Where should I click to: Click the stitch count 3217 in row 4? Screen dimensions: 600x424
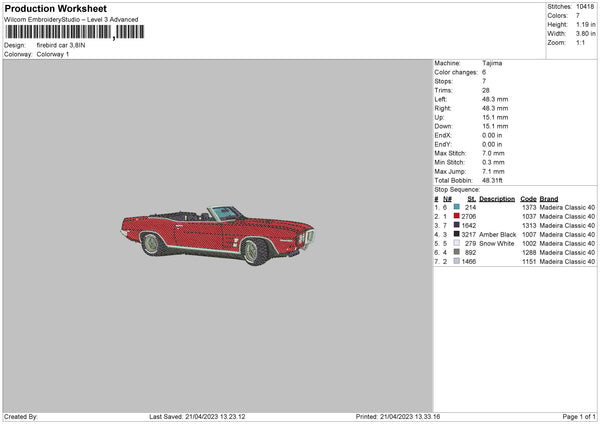pos(469,234)
